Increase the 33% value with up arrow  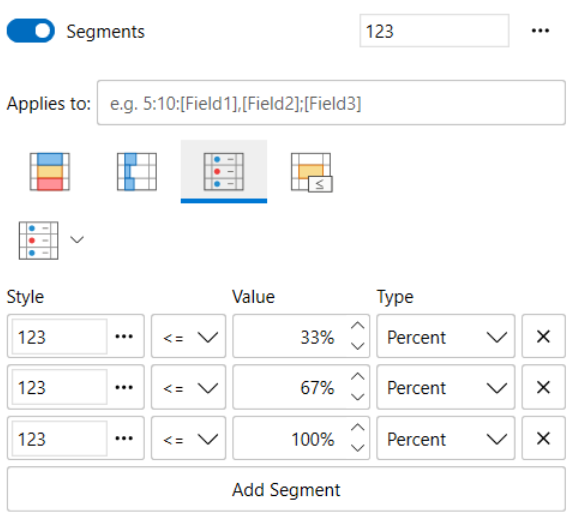point(358,325)
